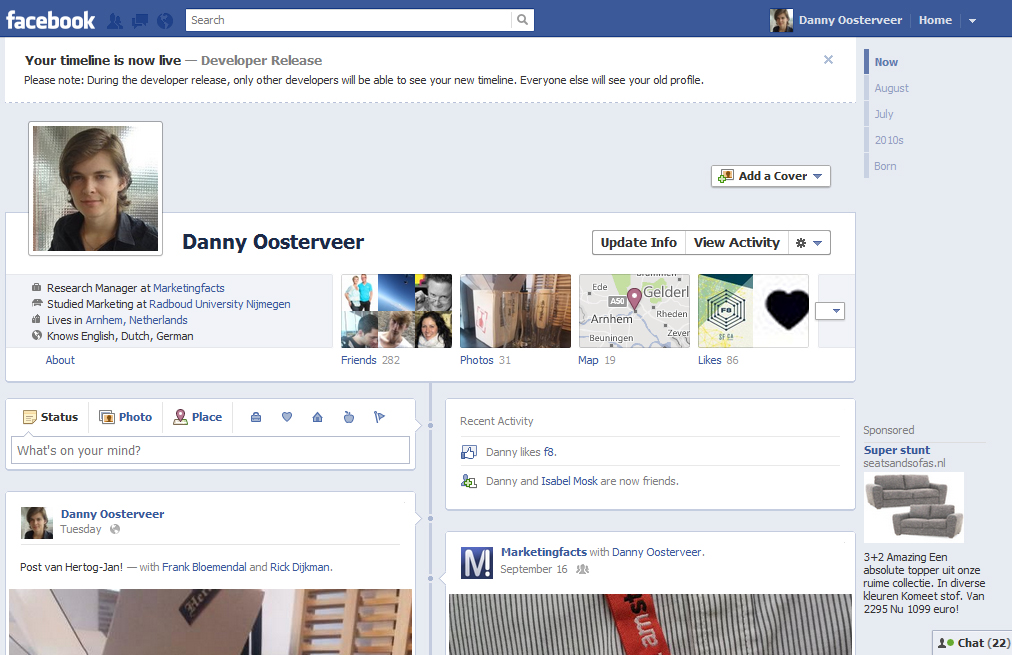
Task: Open the messages icon in top bar
Action: point(140,20)
